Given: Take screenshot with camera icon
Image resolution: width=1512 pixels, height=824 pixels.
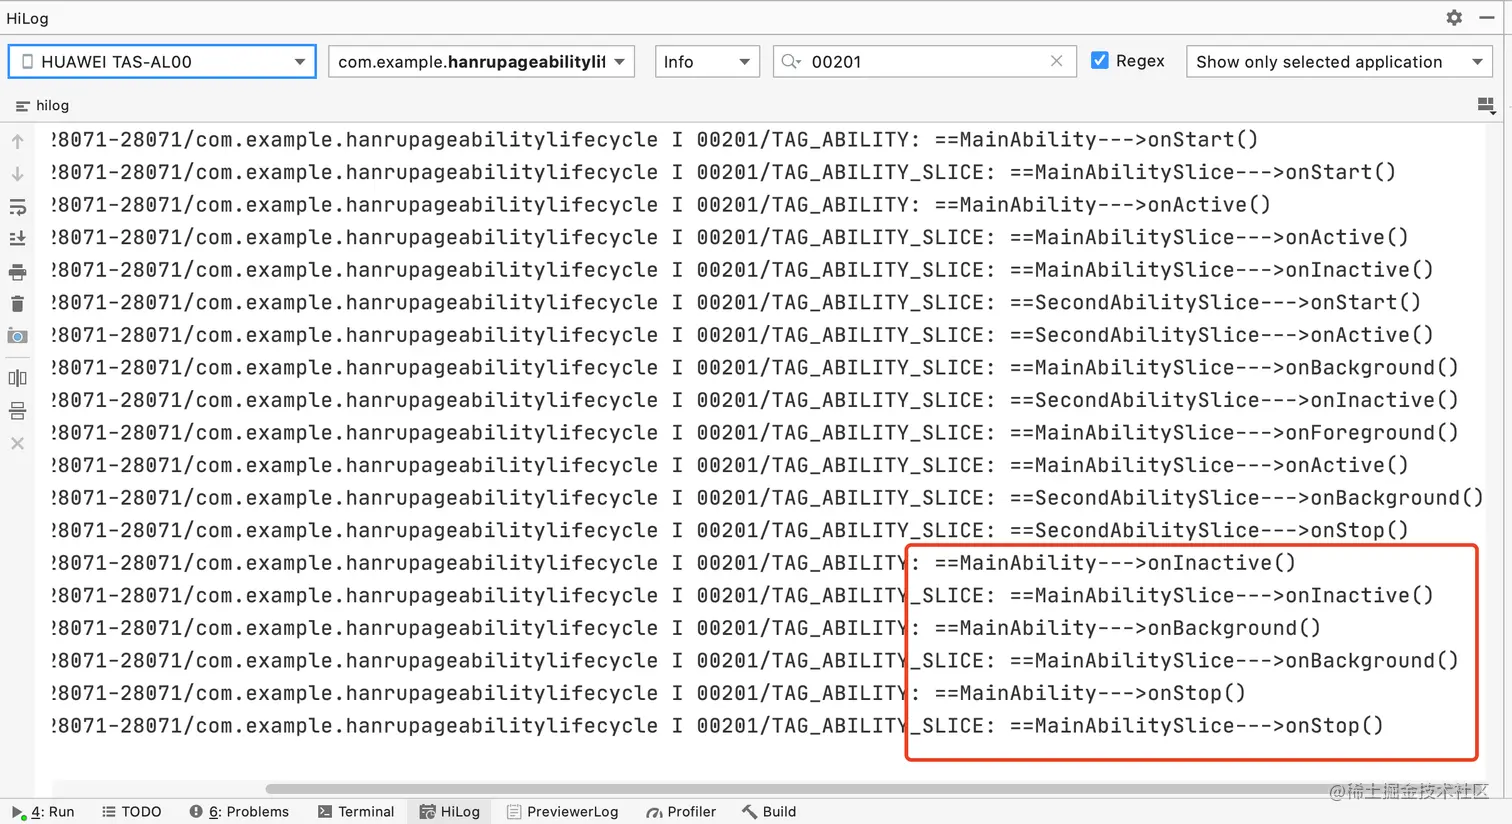Looking at the screenshot, I should pos(18,337).
